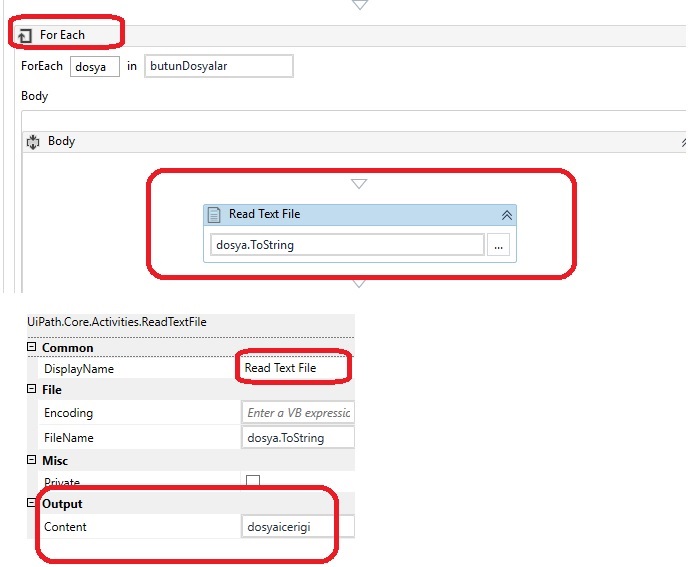Edit the dosya.ToString path in activity

click(347, 245)
